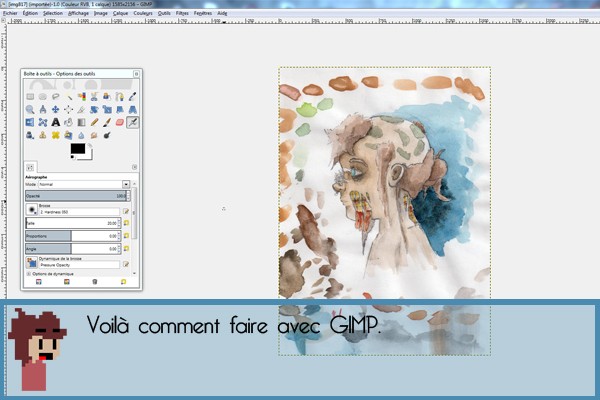Select the Heal tool
600x400 pixels.
pyautogui.click(x=55, y=136)
